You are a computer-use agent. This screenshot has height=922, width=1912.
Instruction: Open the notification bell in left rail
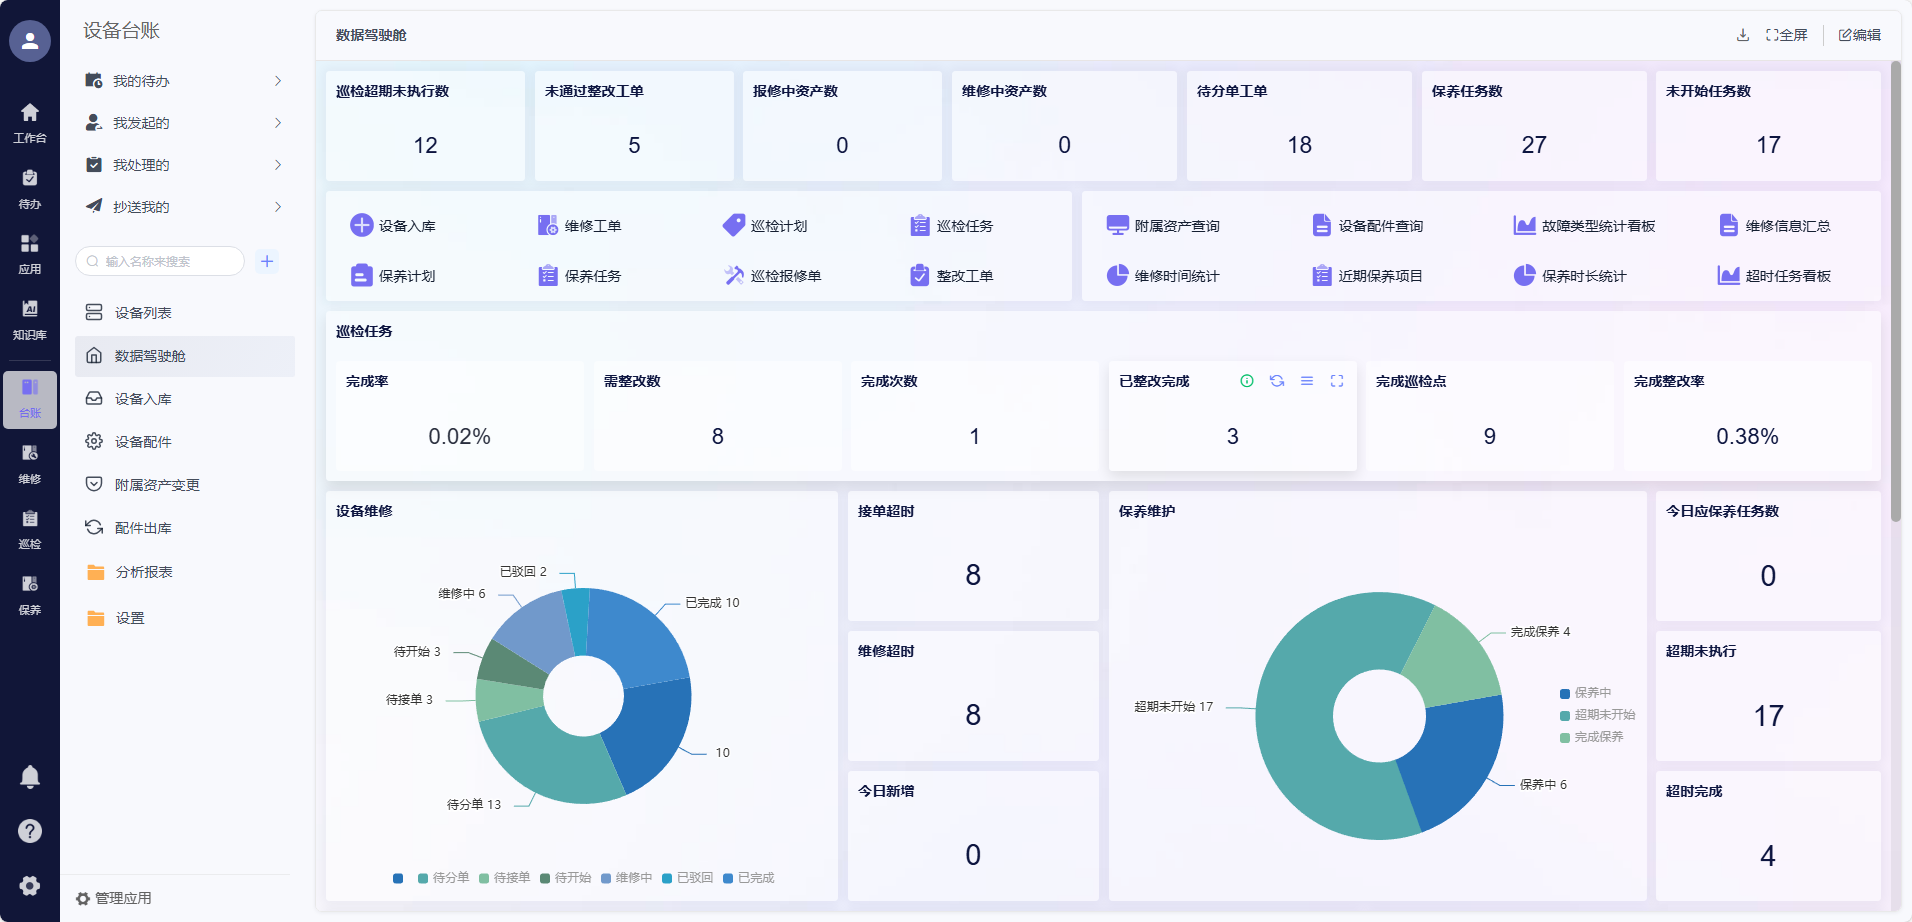tap(30, 777)
